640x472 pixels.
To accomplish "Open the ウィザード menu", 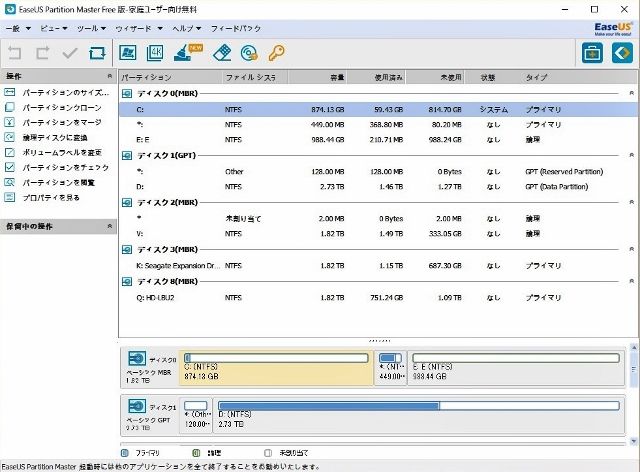I will point(139,29).
